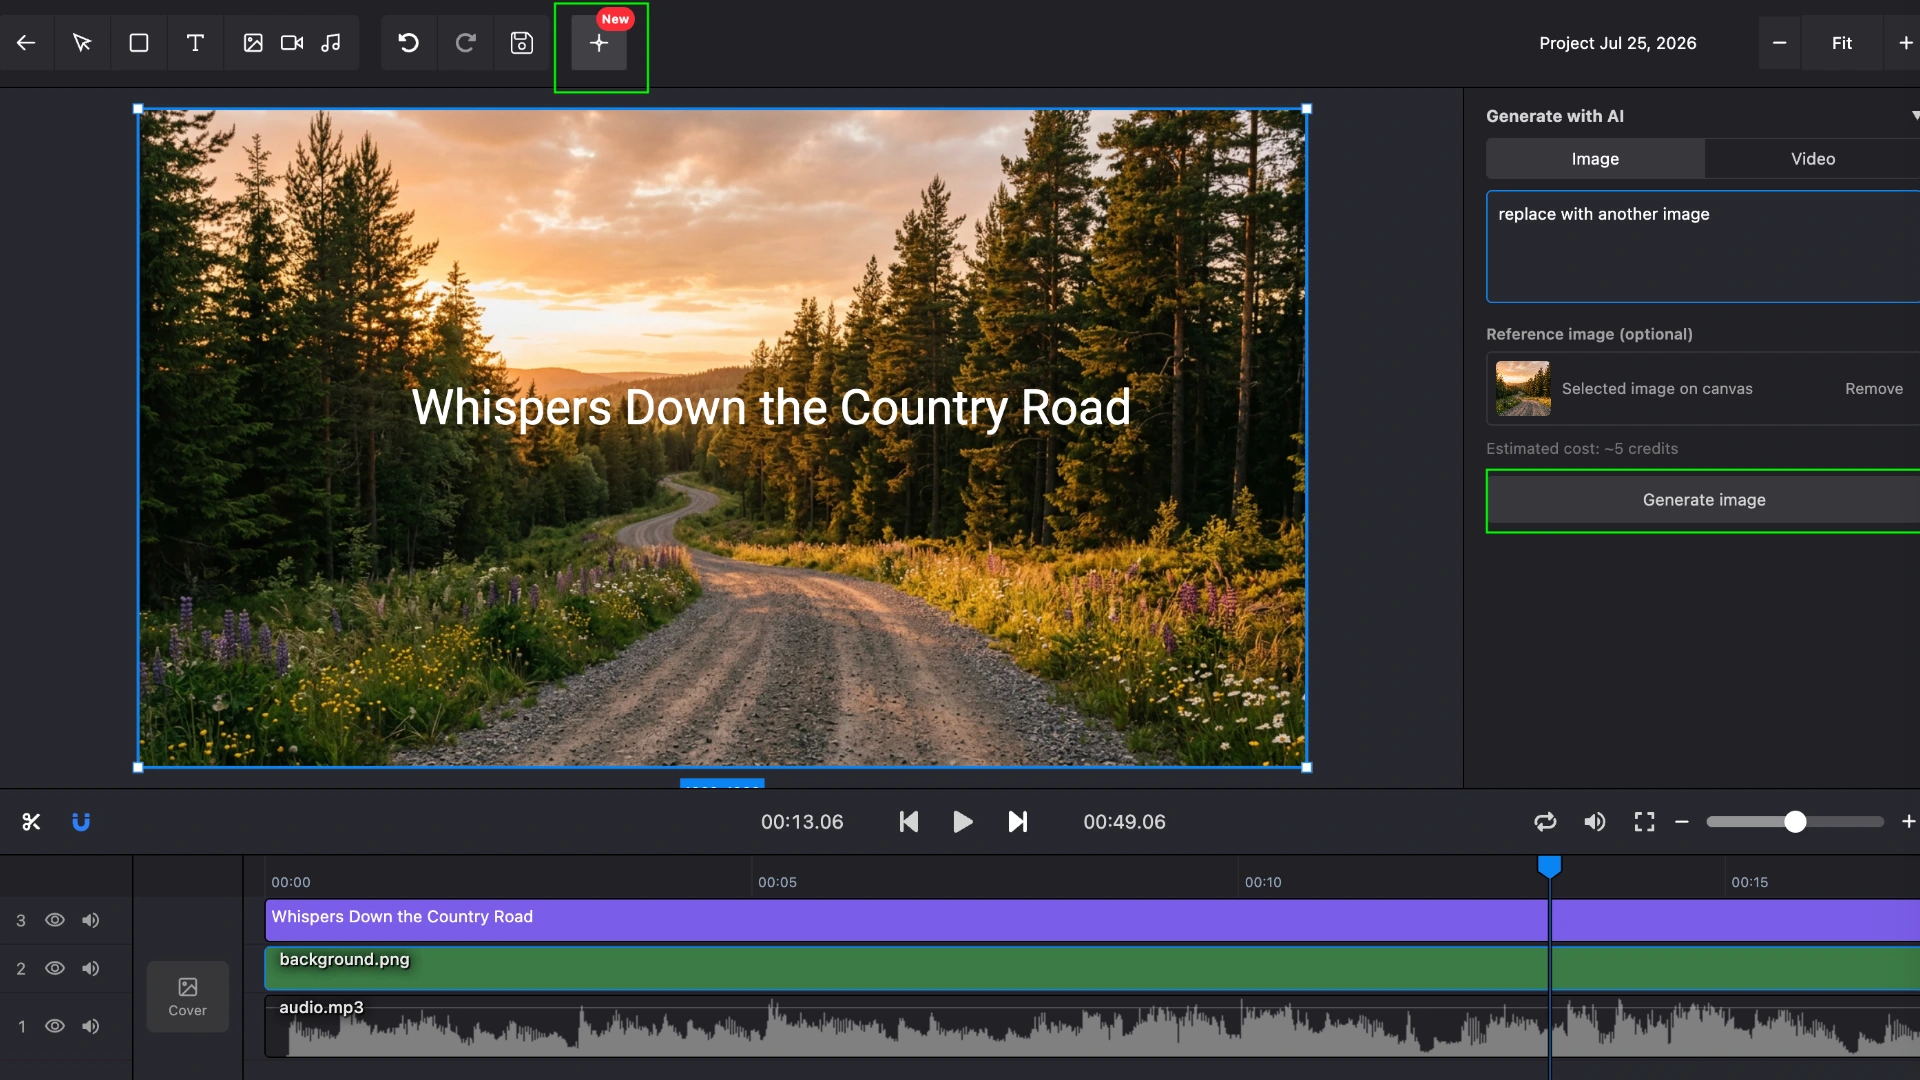The image size is (1920, 1080).
Task: Click the AI prompt text field
Action: (x=1703, y=246)
